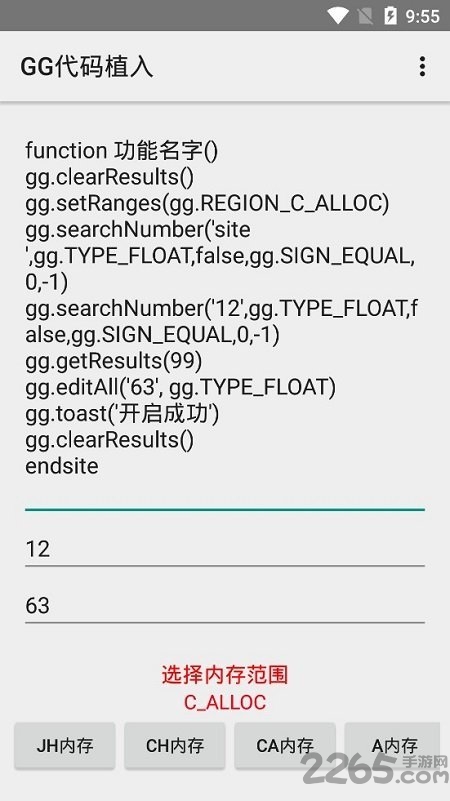Focus the empty teal-underlined input field
This screenshot has width=450, height=801.
[x=225, y=493]
